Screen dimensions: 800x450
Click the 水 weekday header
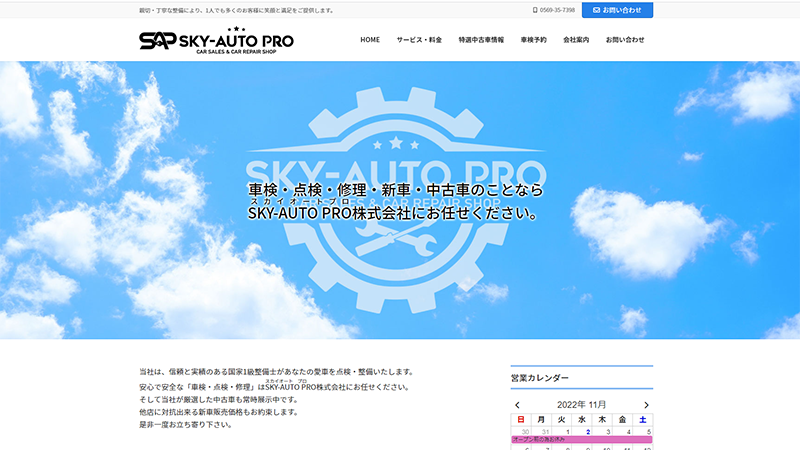pyautogui.click(x=582, y=420)
